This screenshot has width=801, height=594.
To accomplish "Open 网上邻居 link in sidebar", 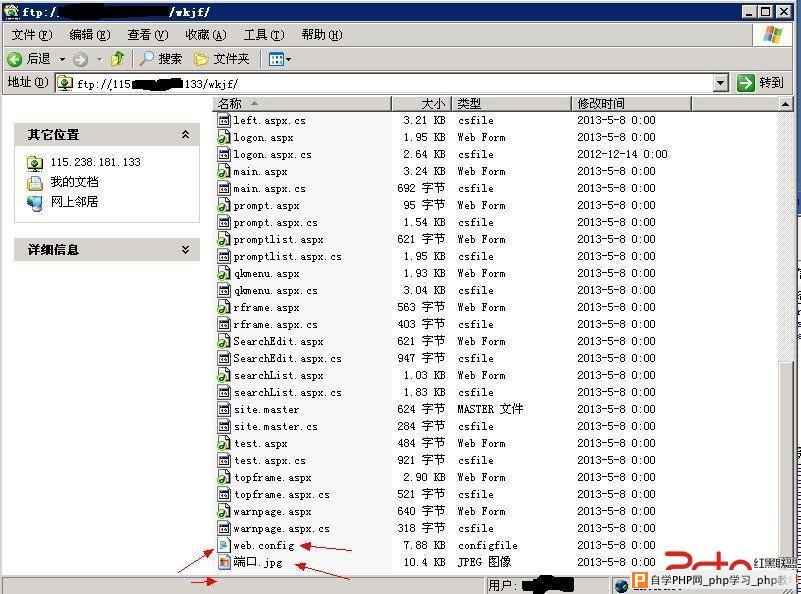I will pos(74,202).
